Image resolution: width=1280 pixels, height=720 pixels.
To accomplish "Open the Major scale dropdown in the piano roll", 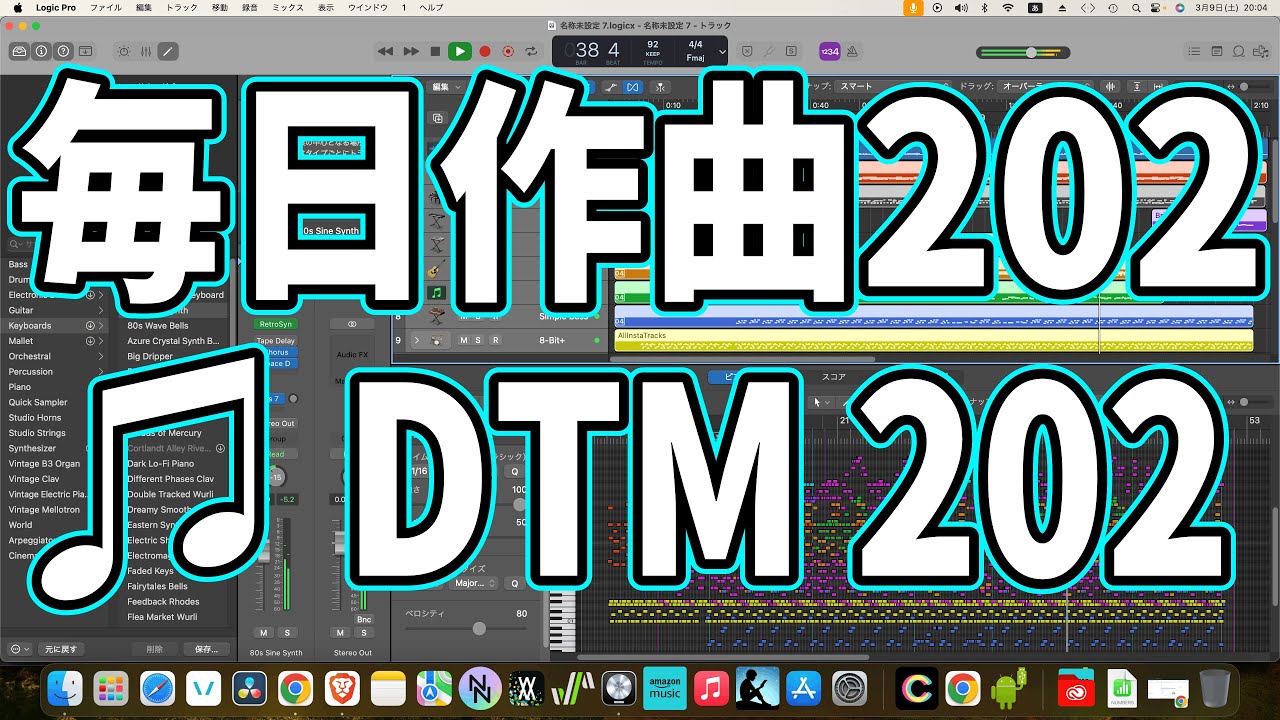I will tap(473, 583).
